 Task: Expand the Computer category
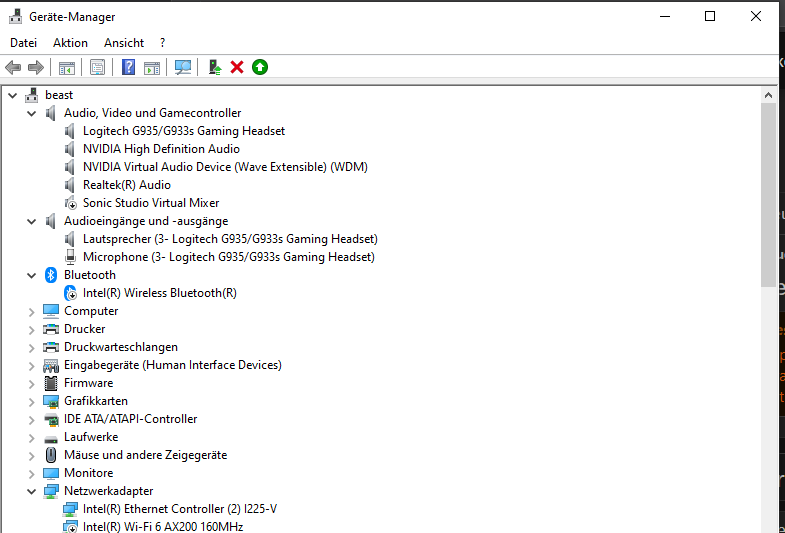pos(32,312)
